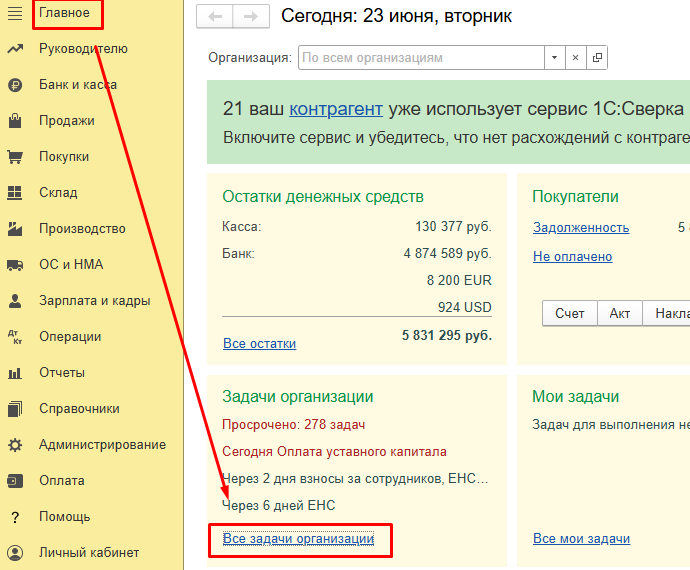Click the Просрочено: 278 задач line

294,425
